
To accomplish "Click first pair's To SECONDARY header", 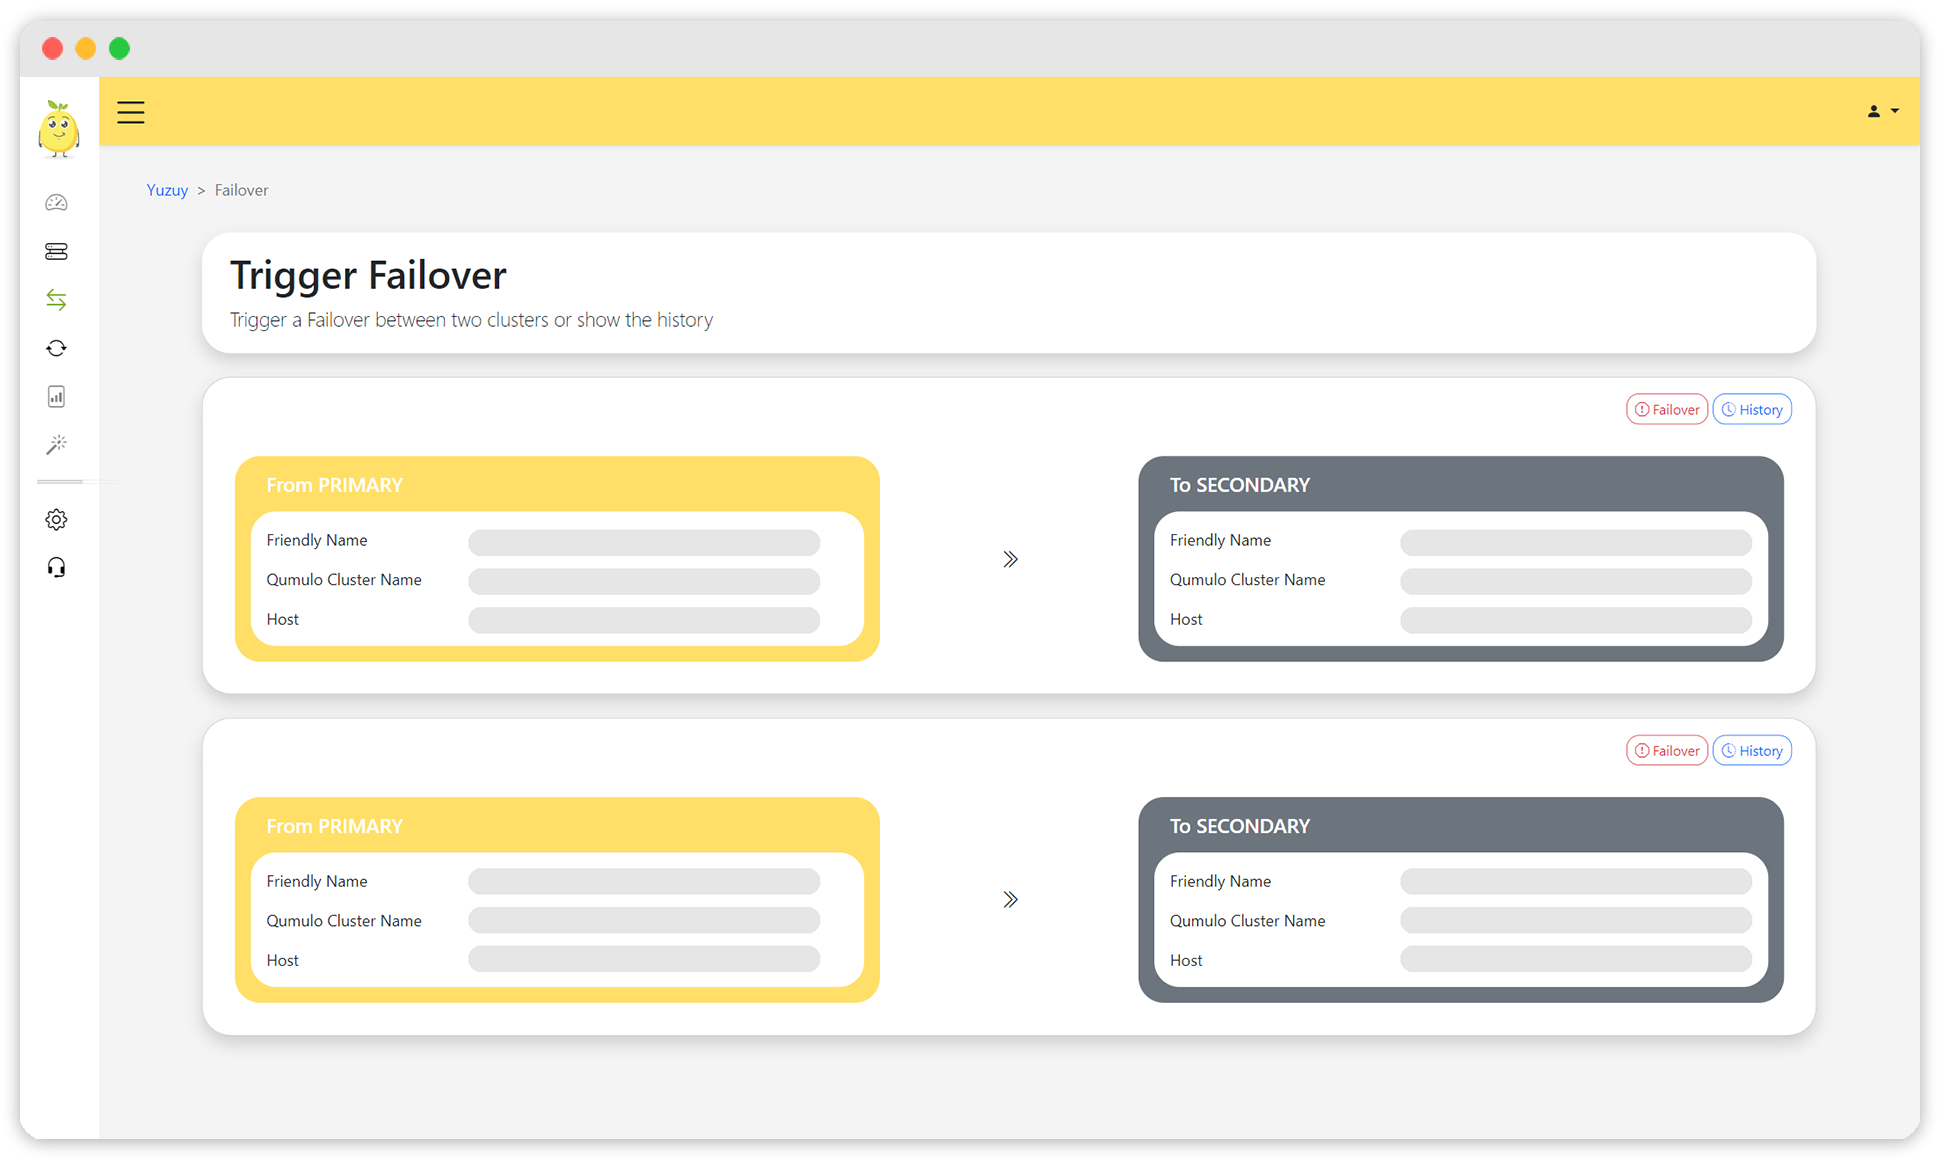I will [x=1240, y=485].
